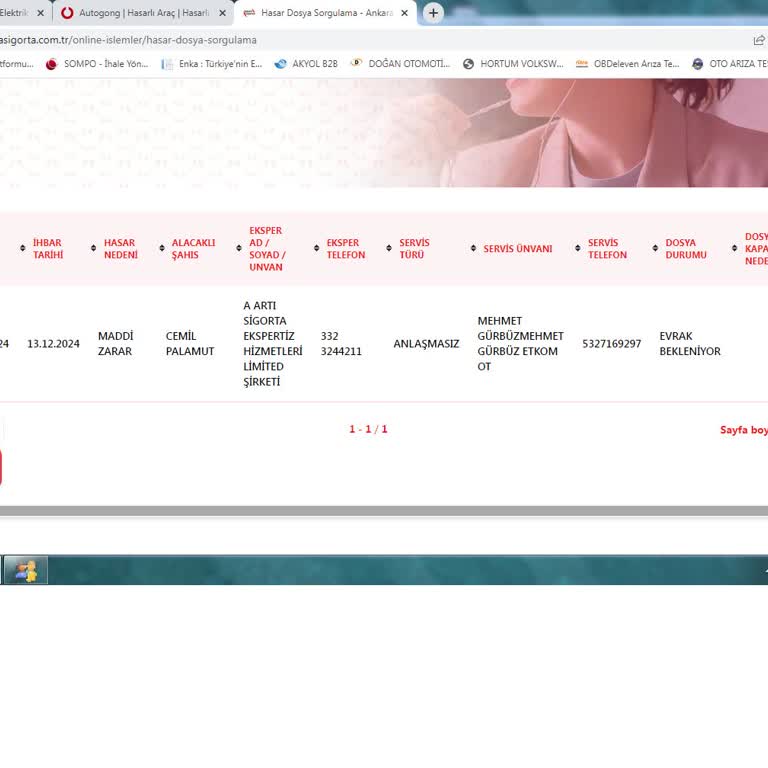This screenshot has height=768, width=768.
Task: Click the sort arrows before EKSPER TELEFON
Action: coord(316,248)
